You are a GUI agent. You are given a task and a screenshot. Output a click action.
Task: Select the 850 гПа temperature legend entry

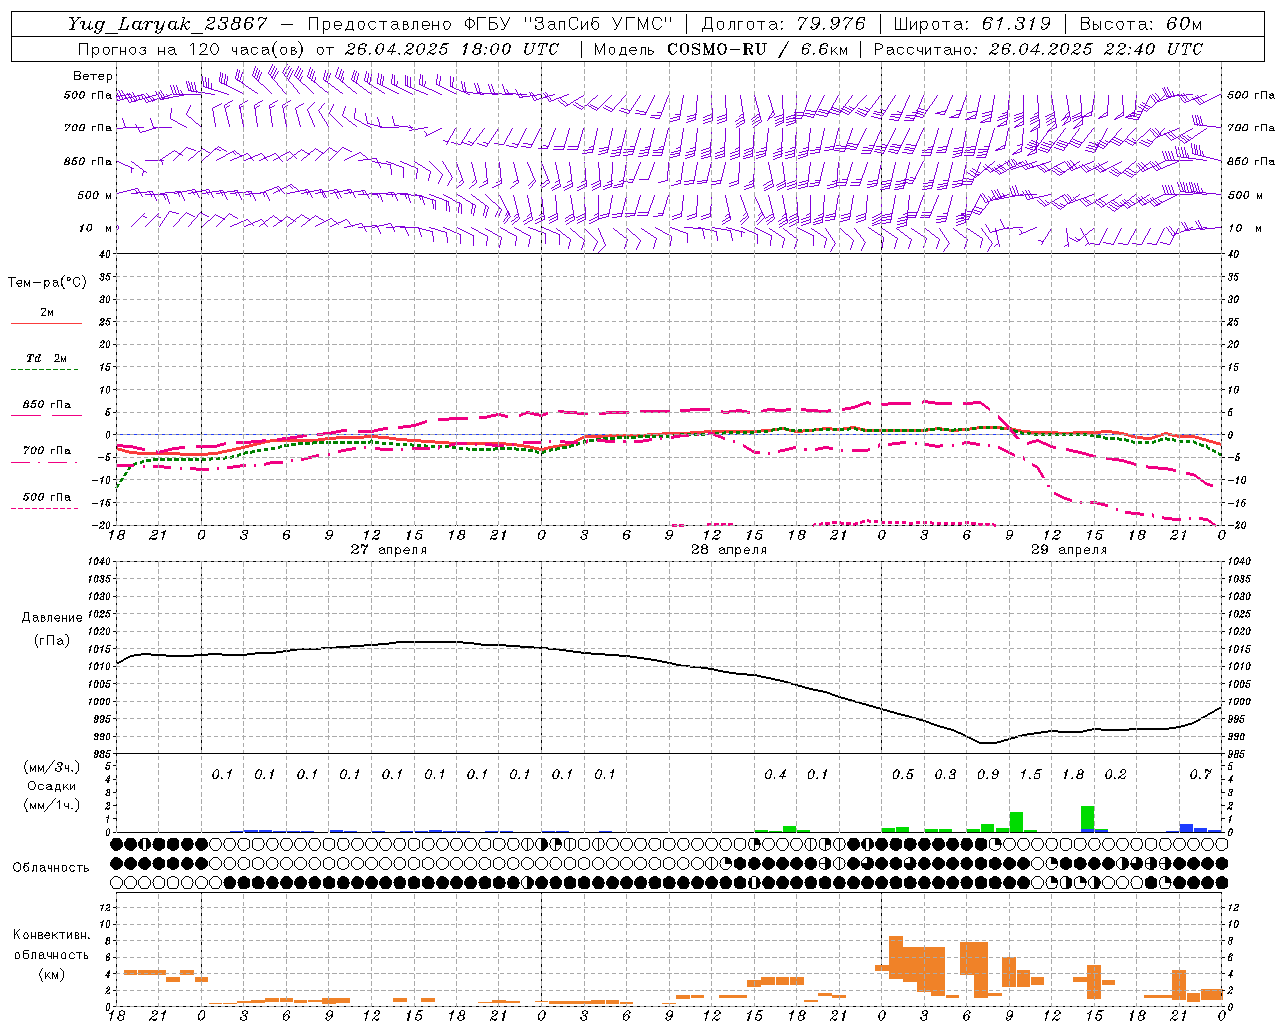tap(46, 405)
